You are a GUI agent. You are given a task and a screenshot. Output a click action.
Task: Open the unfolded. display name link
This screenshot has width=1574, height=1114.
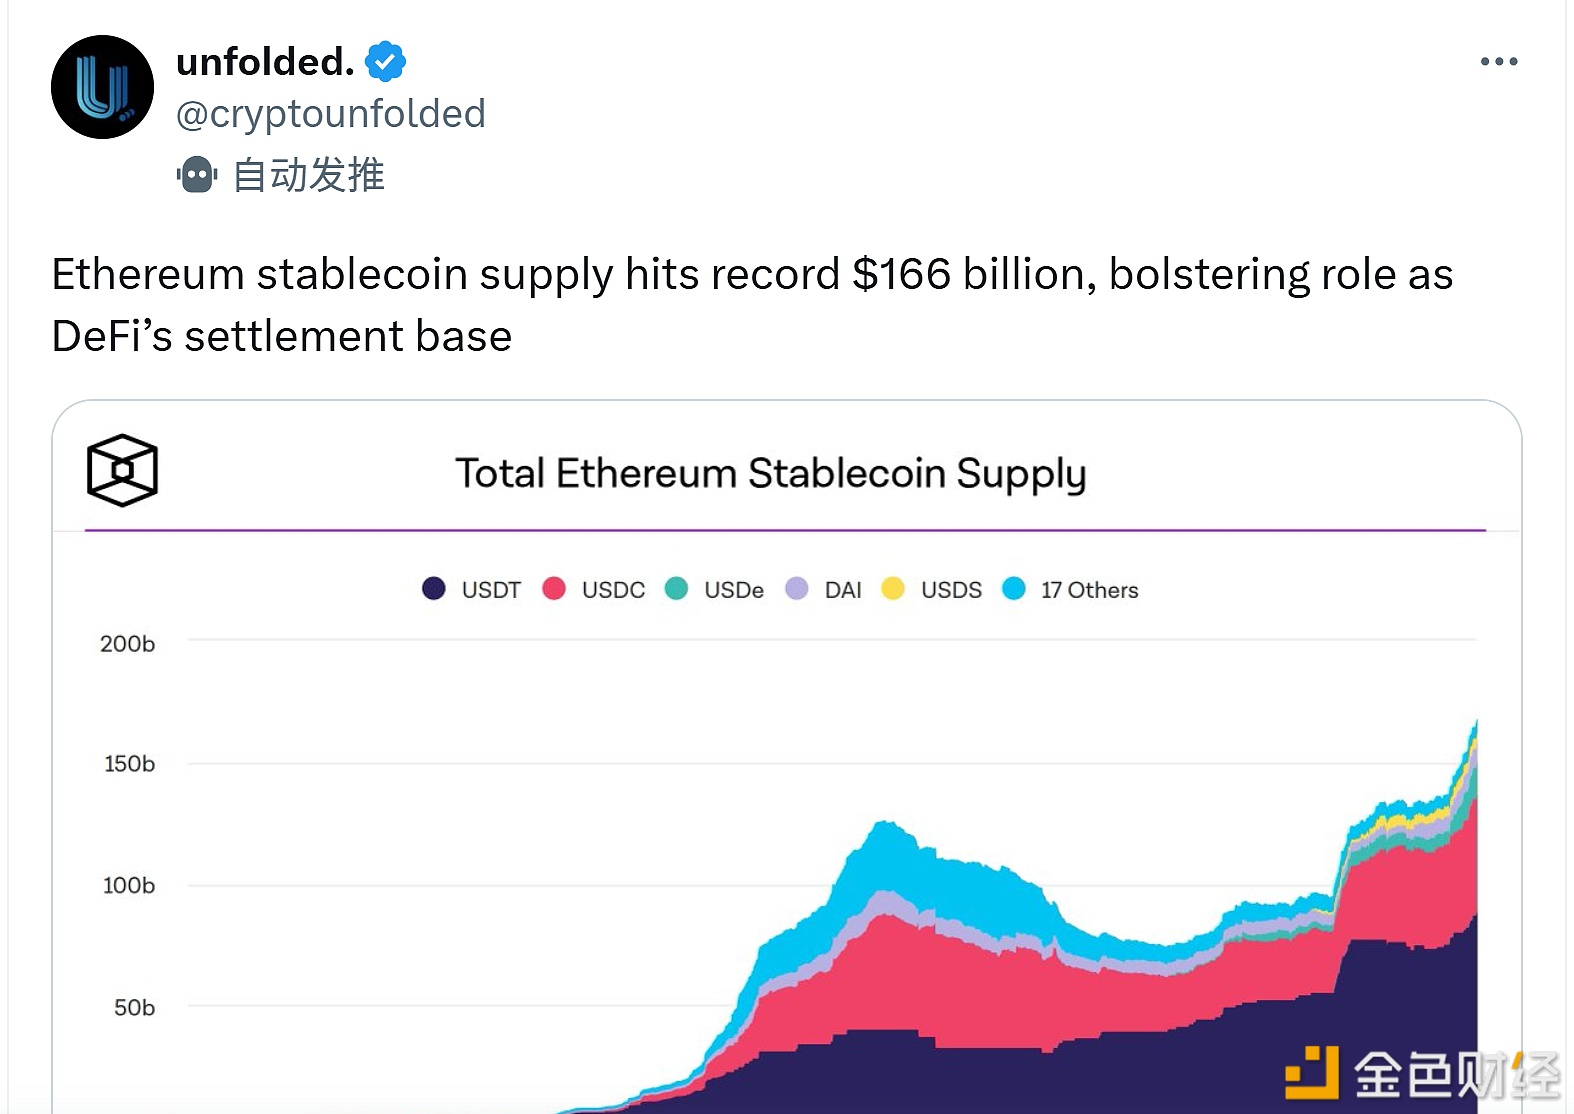pos(265,62)
